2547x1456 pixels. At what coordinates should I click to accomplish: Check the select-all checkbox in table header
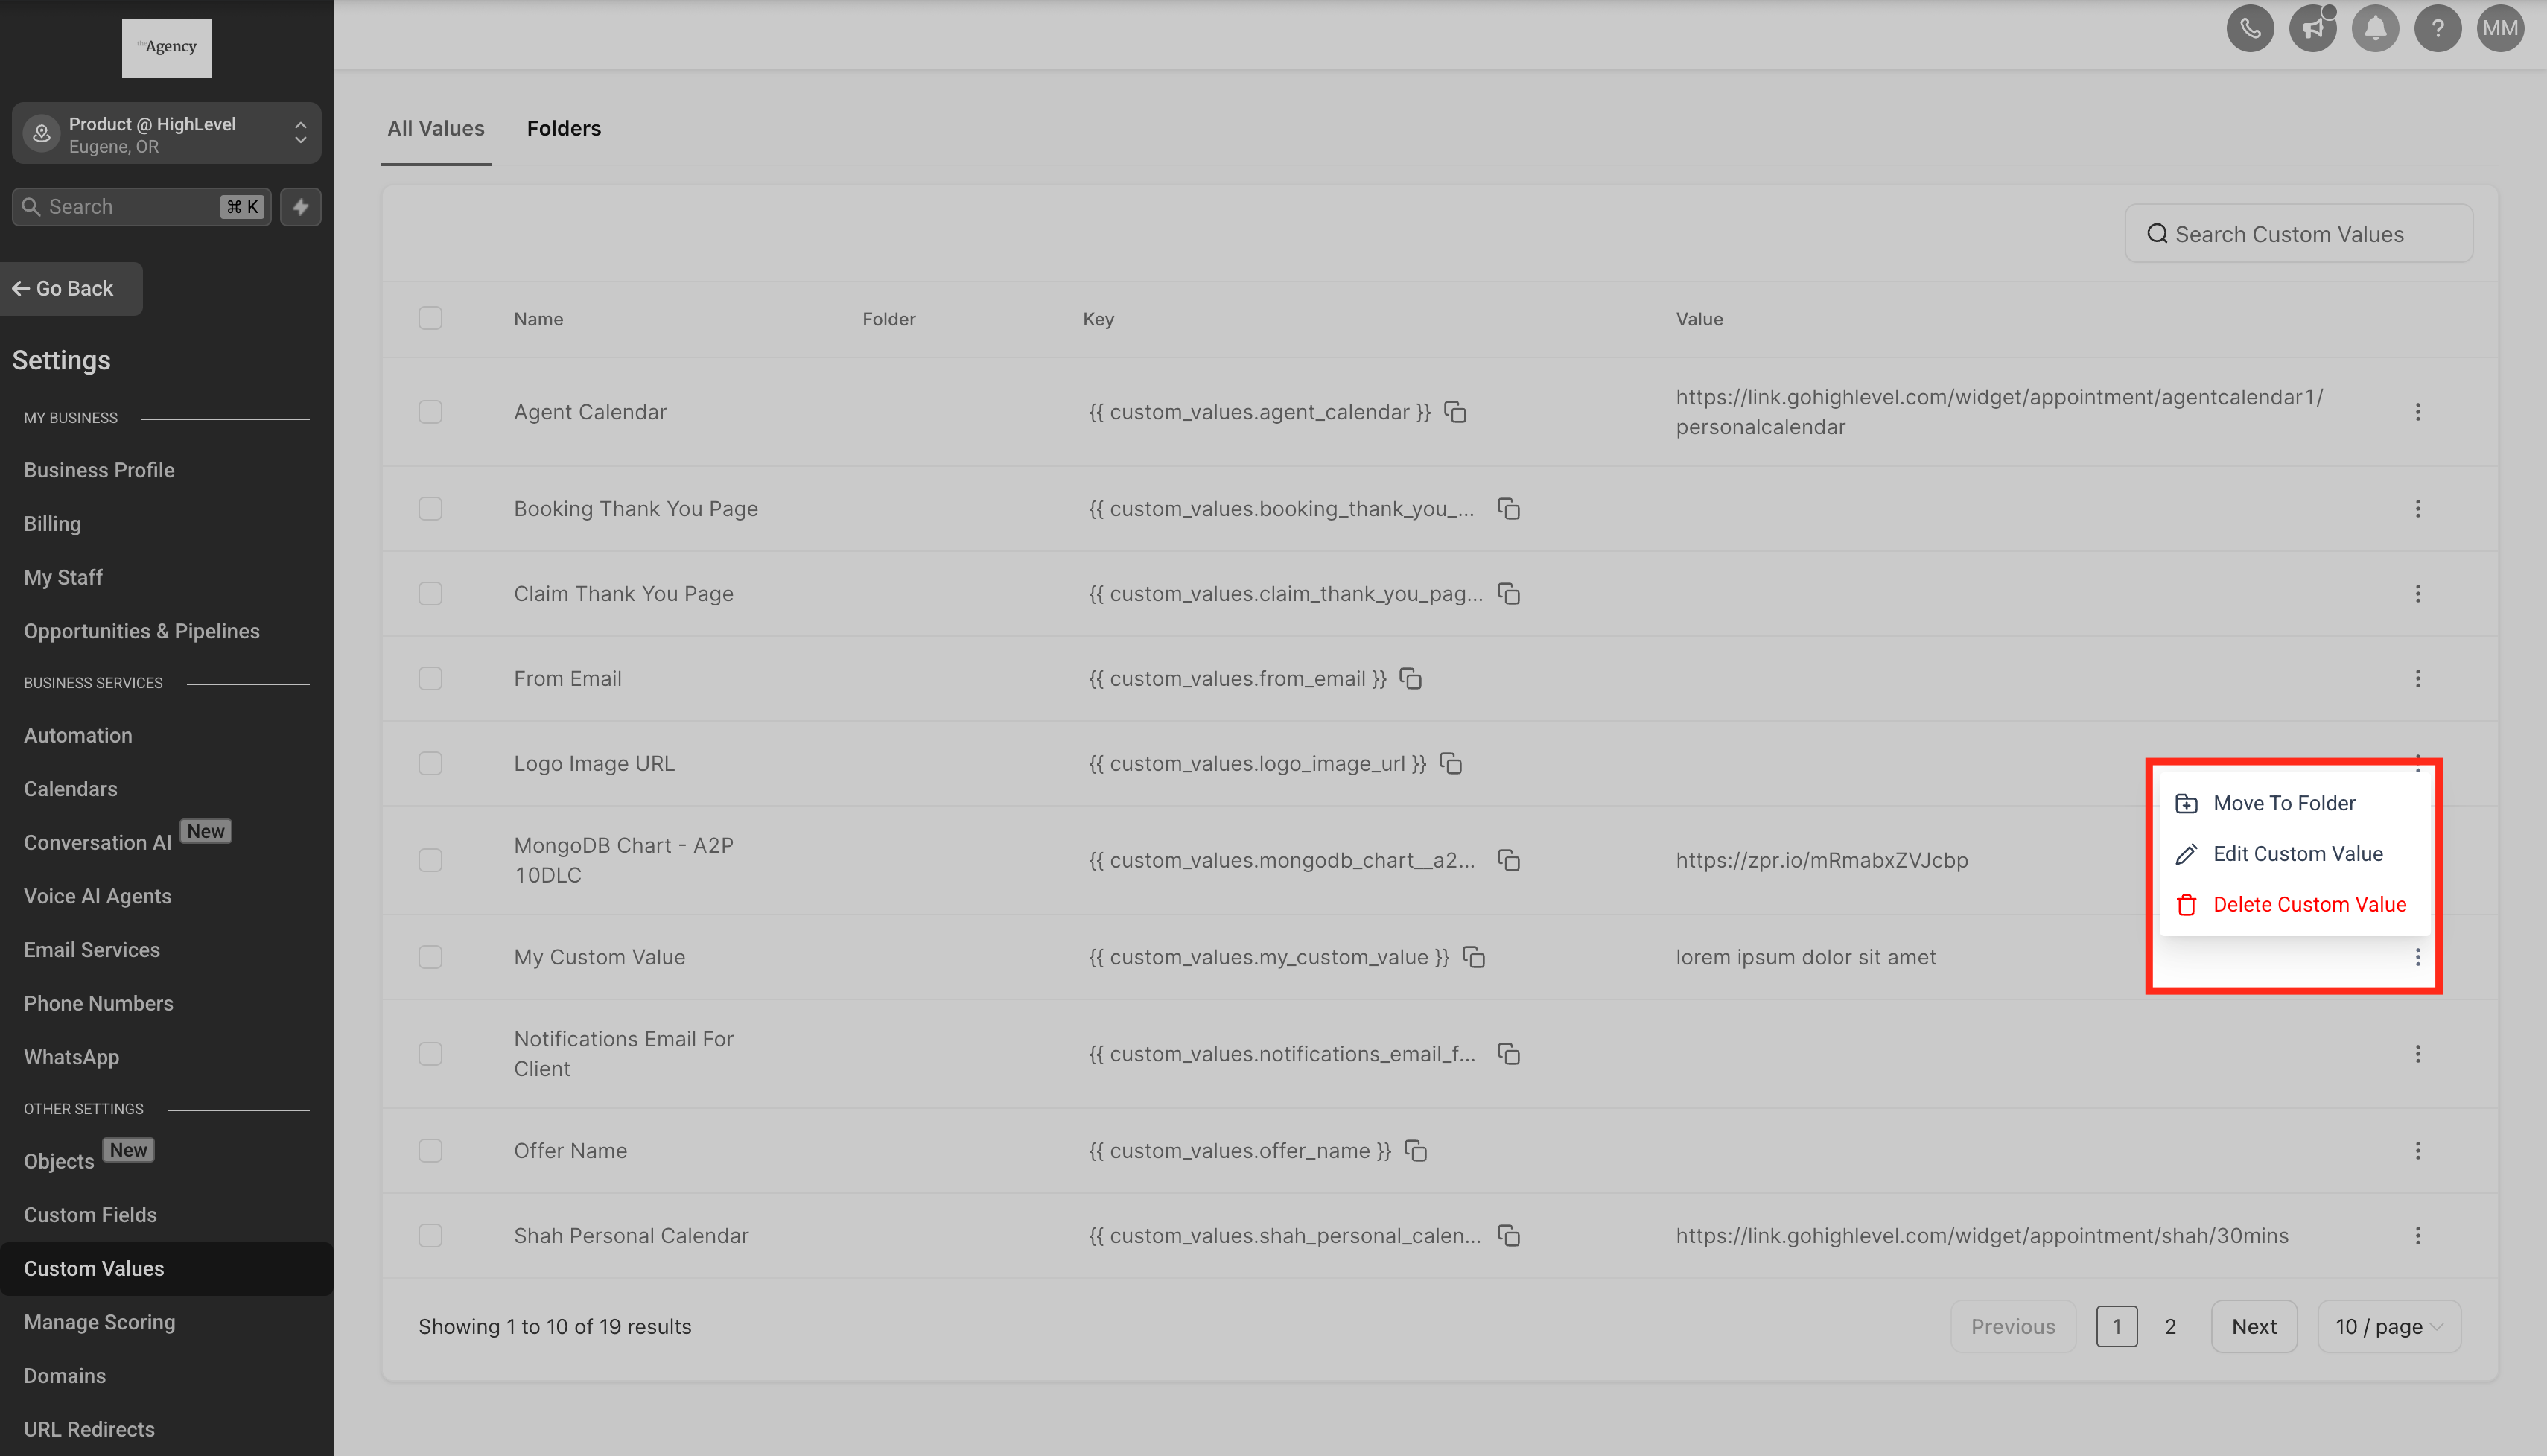pos(430,318)
